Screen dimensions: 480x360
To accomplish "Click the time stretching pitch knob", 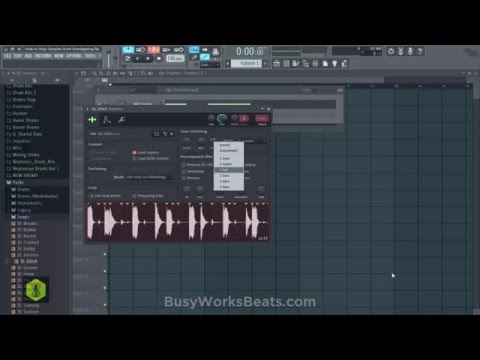I will pyautogui.click(x=187, y=141).
